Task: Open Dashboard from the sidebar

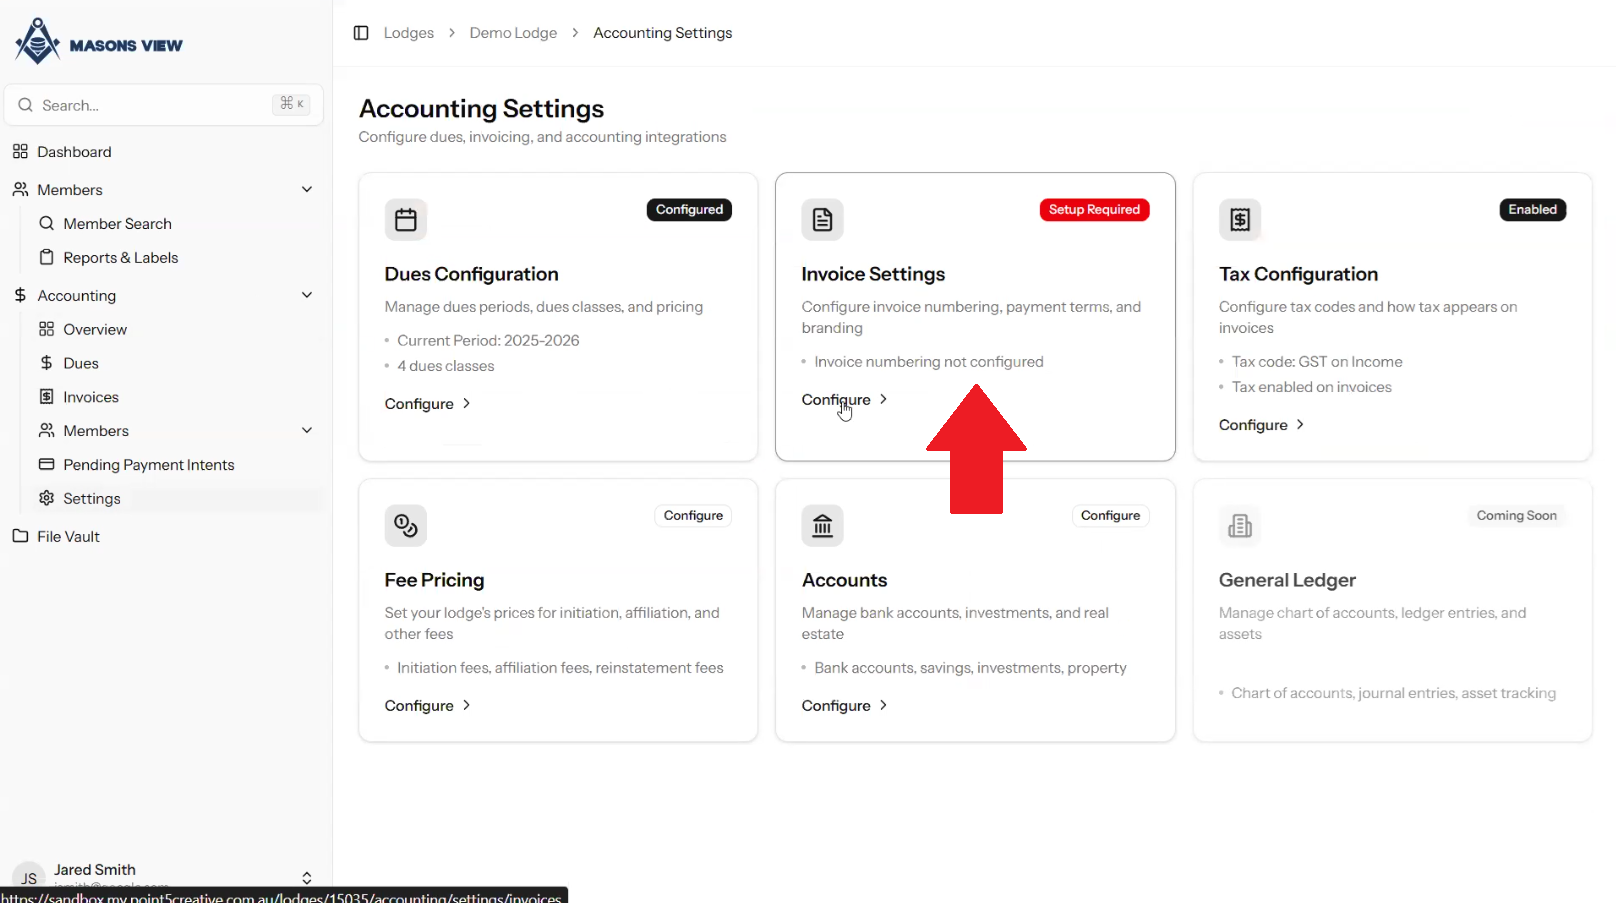Action: (74, 152)
